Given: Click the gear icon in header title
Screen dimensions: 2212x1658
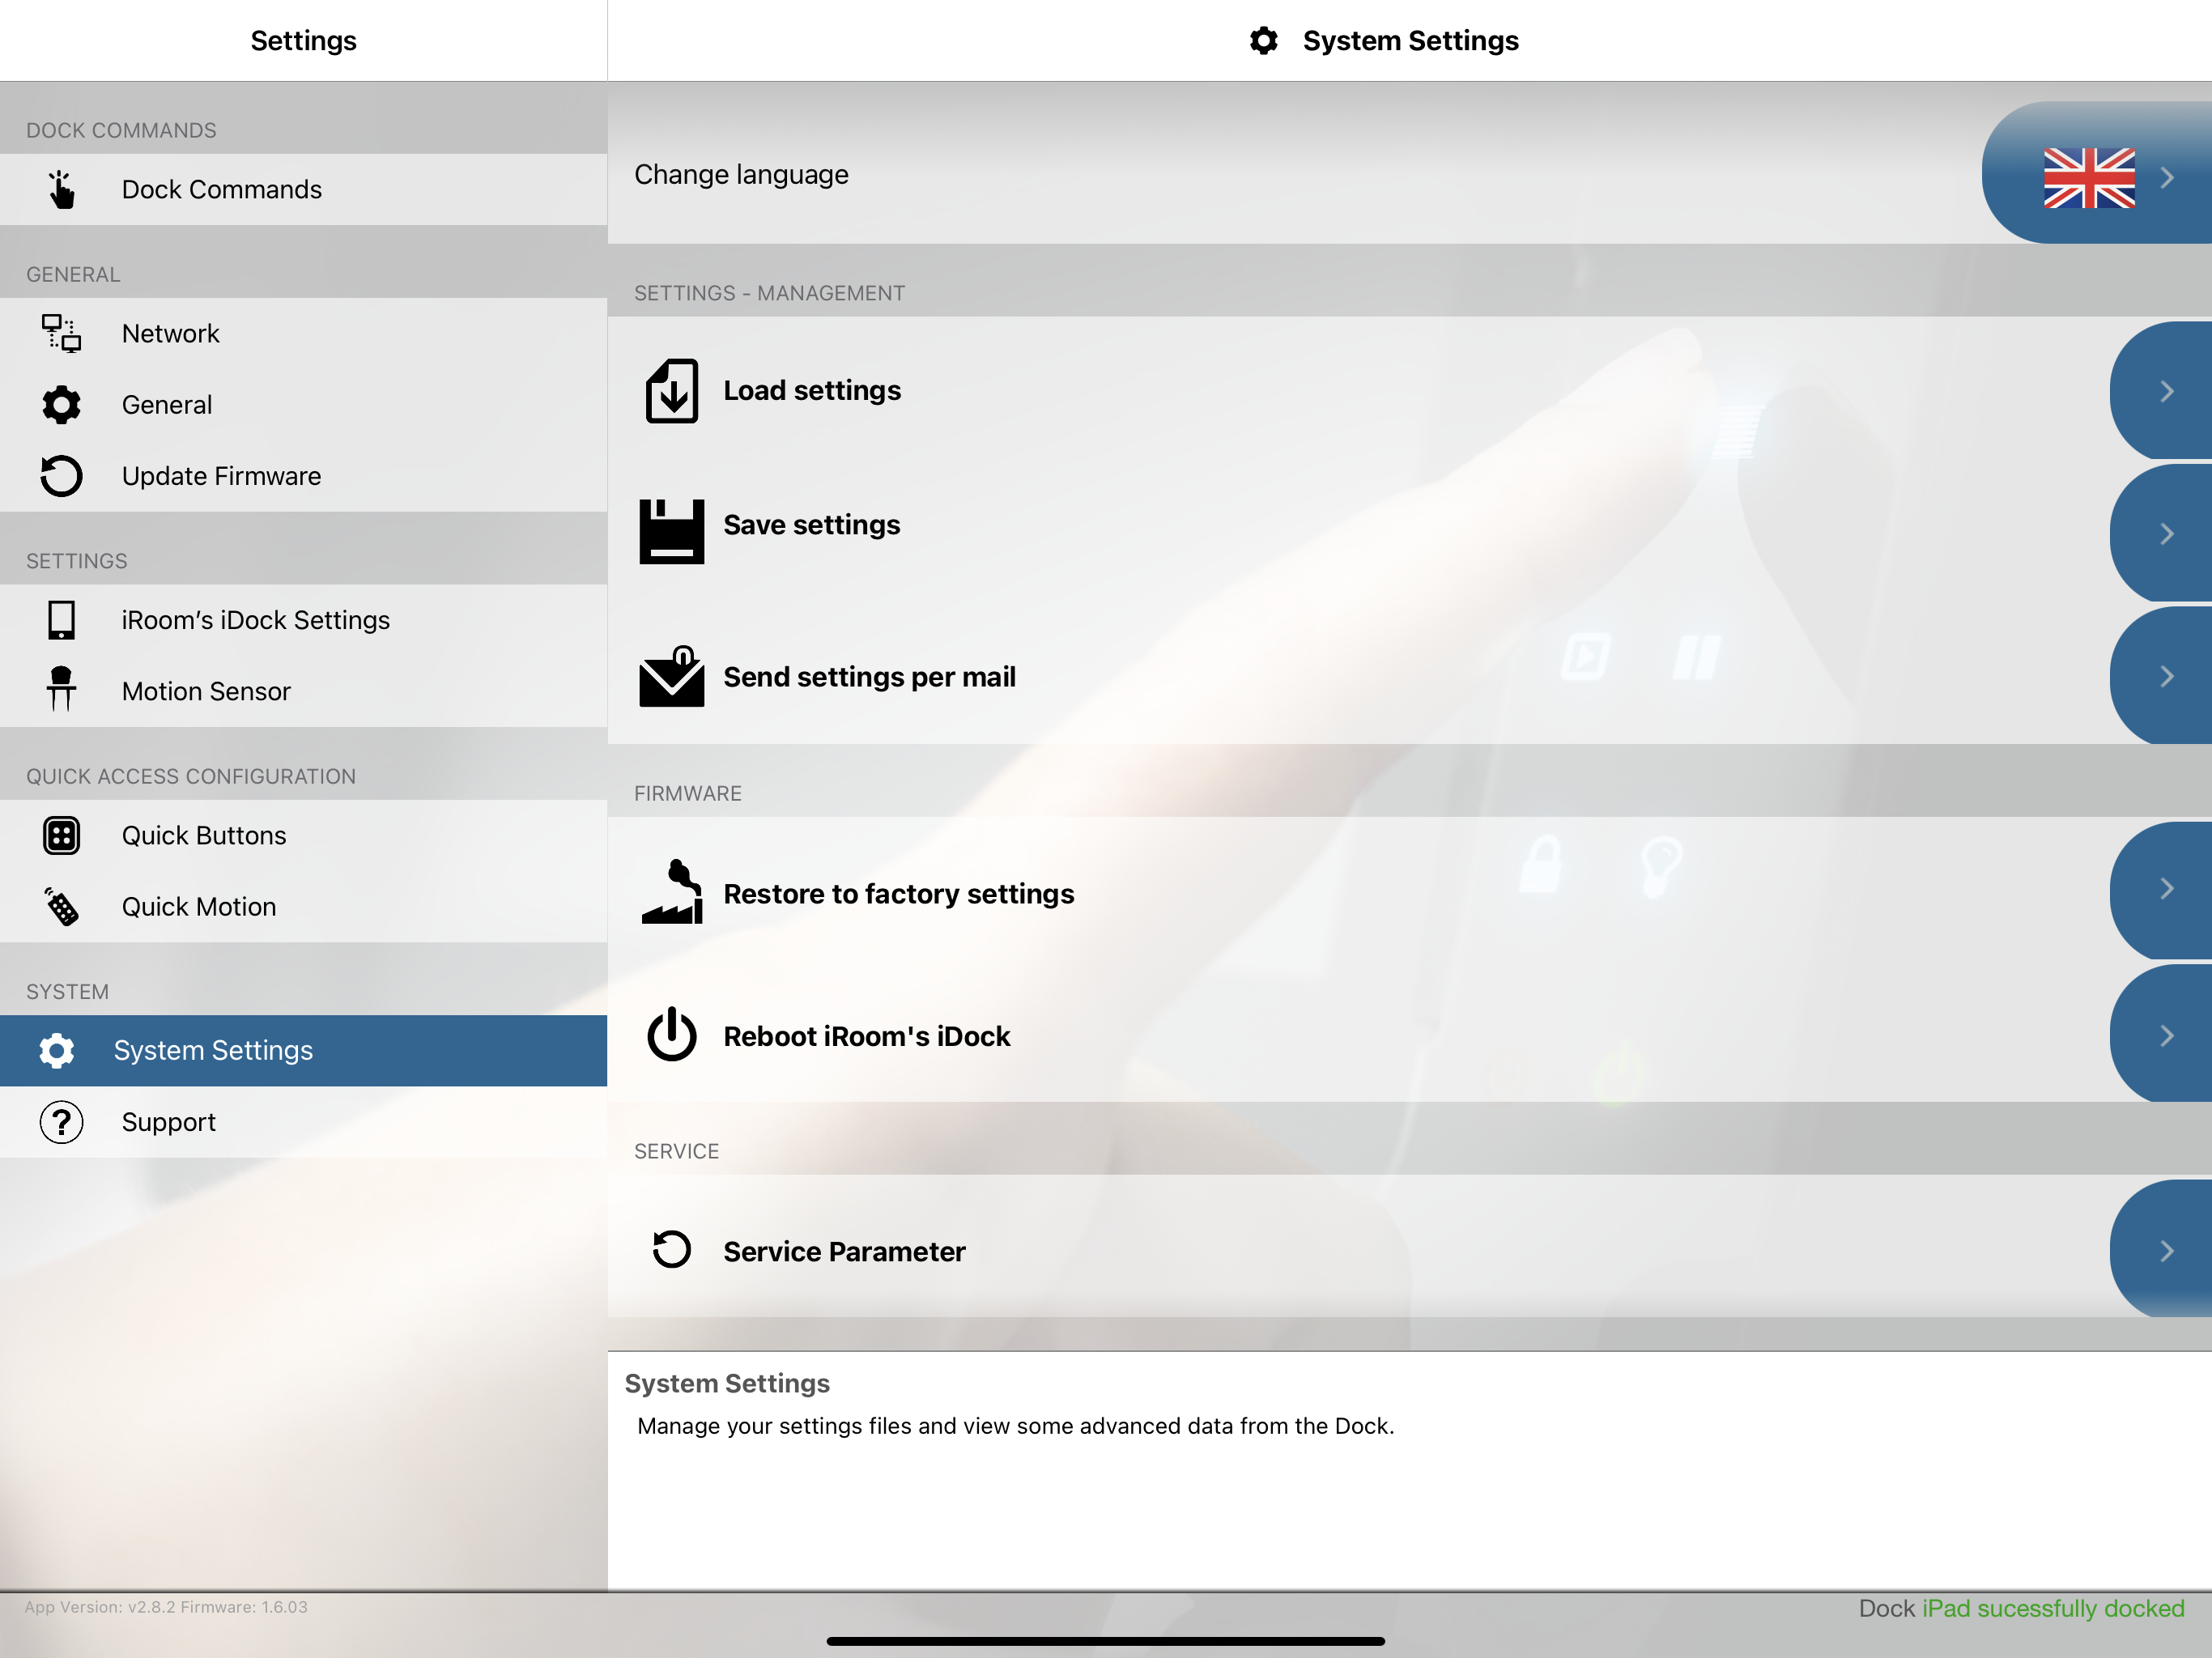Looking at the screenshot, I should click(1264, 41).
